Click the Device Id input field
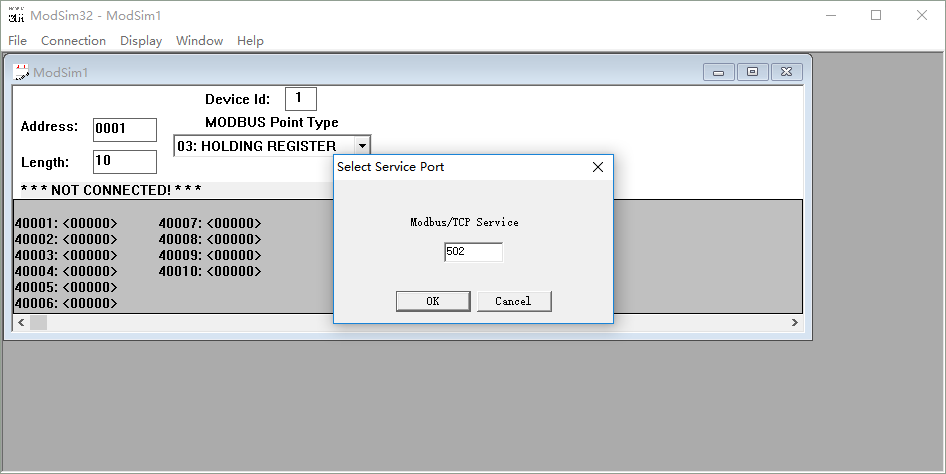 pos(300,99)
